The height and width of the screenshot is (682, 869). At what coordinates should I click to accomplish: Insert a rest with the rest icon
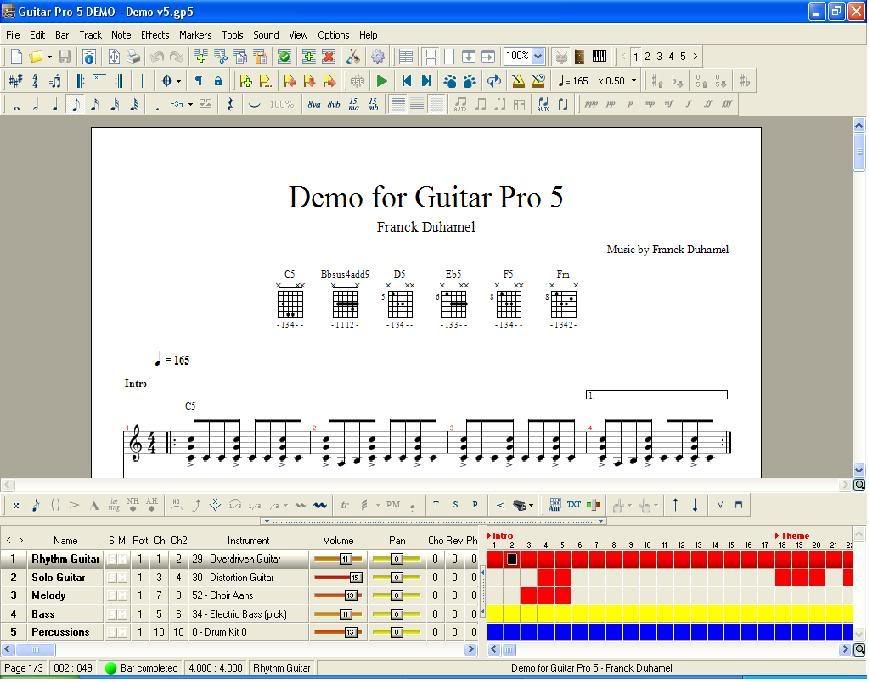(x=230, y=104)
